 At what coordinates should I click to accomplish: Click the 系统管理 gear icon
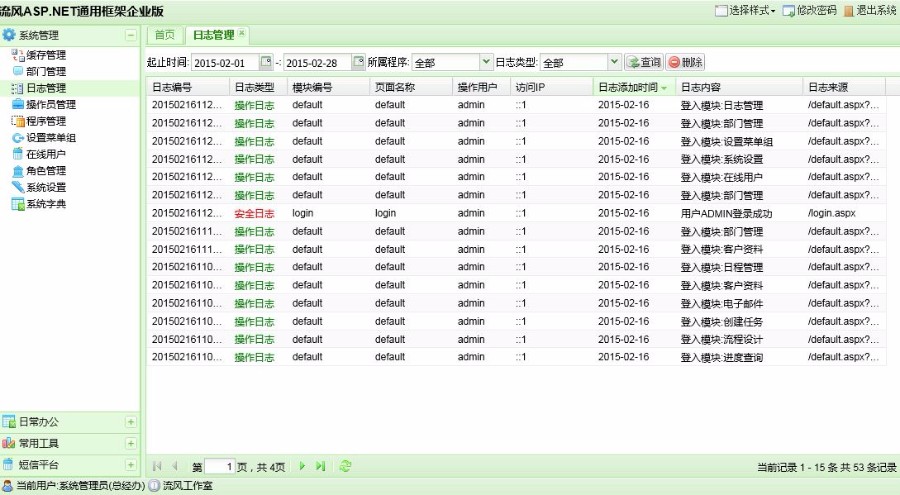tap(9, 35)
